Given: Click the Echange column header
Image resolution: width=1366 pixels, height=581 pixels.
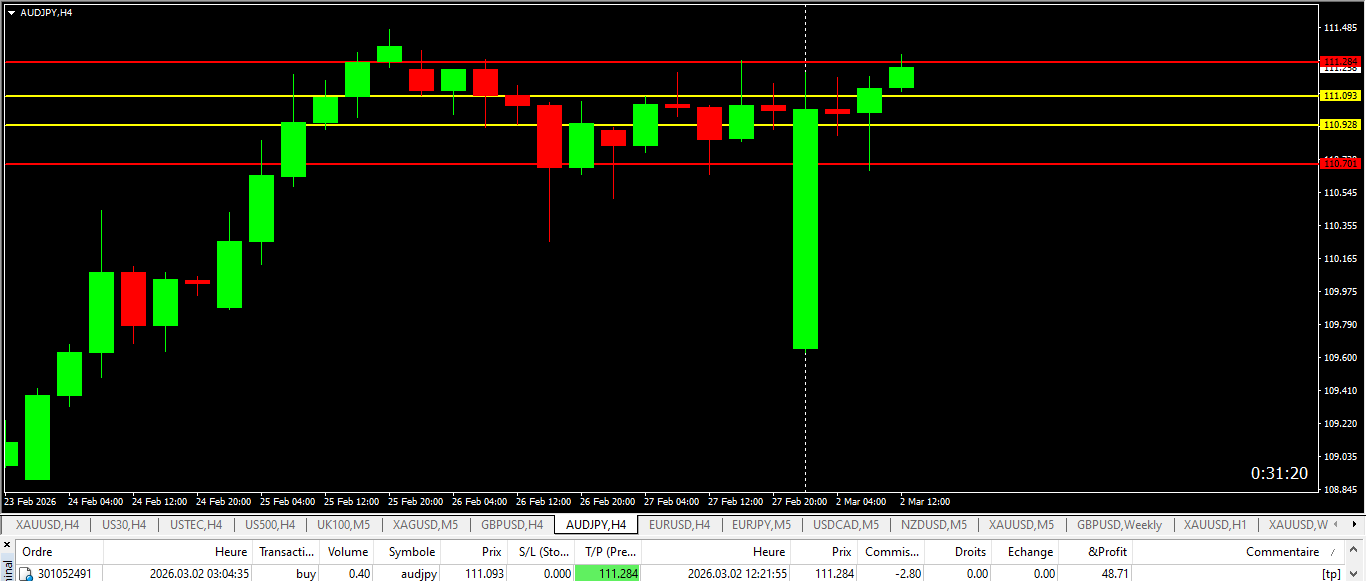Looking at the screenshot, I should coord(1026,552).
